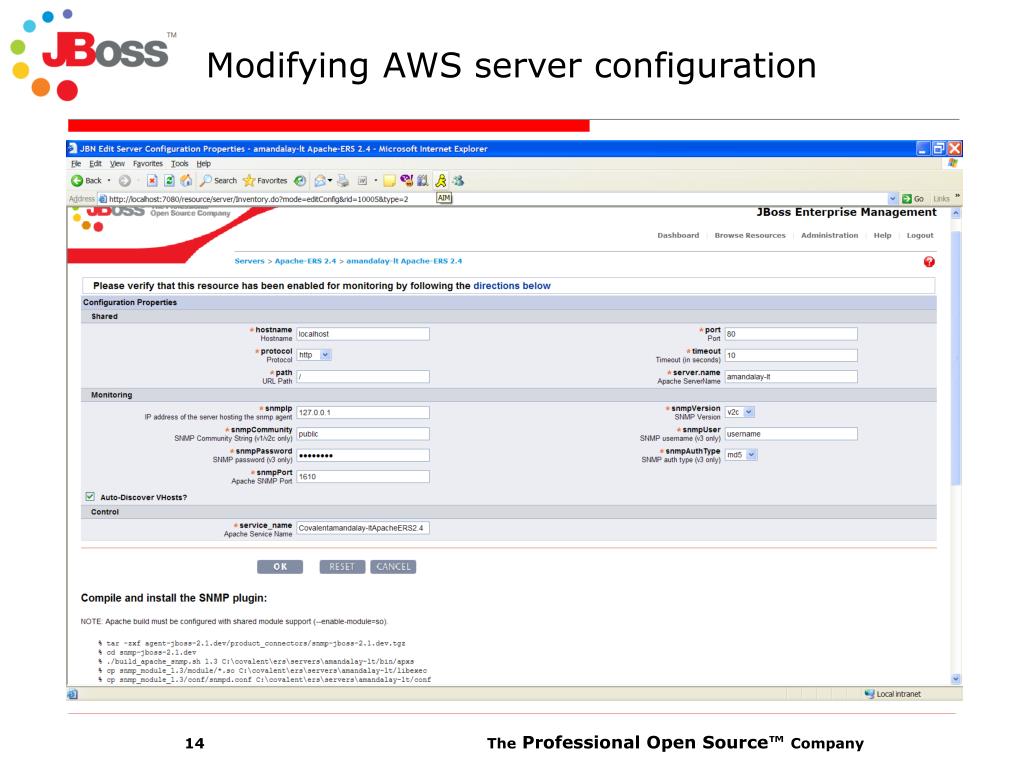Click page icon beside address URL
Viewport: 1024px width, 768px height.
103,199
